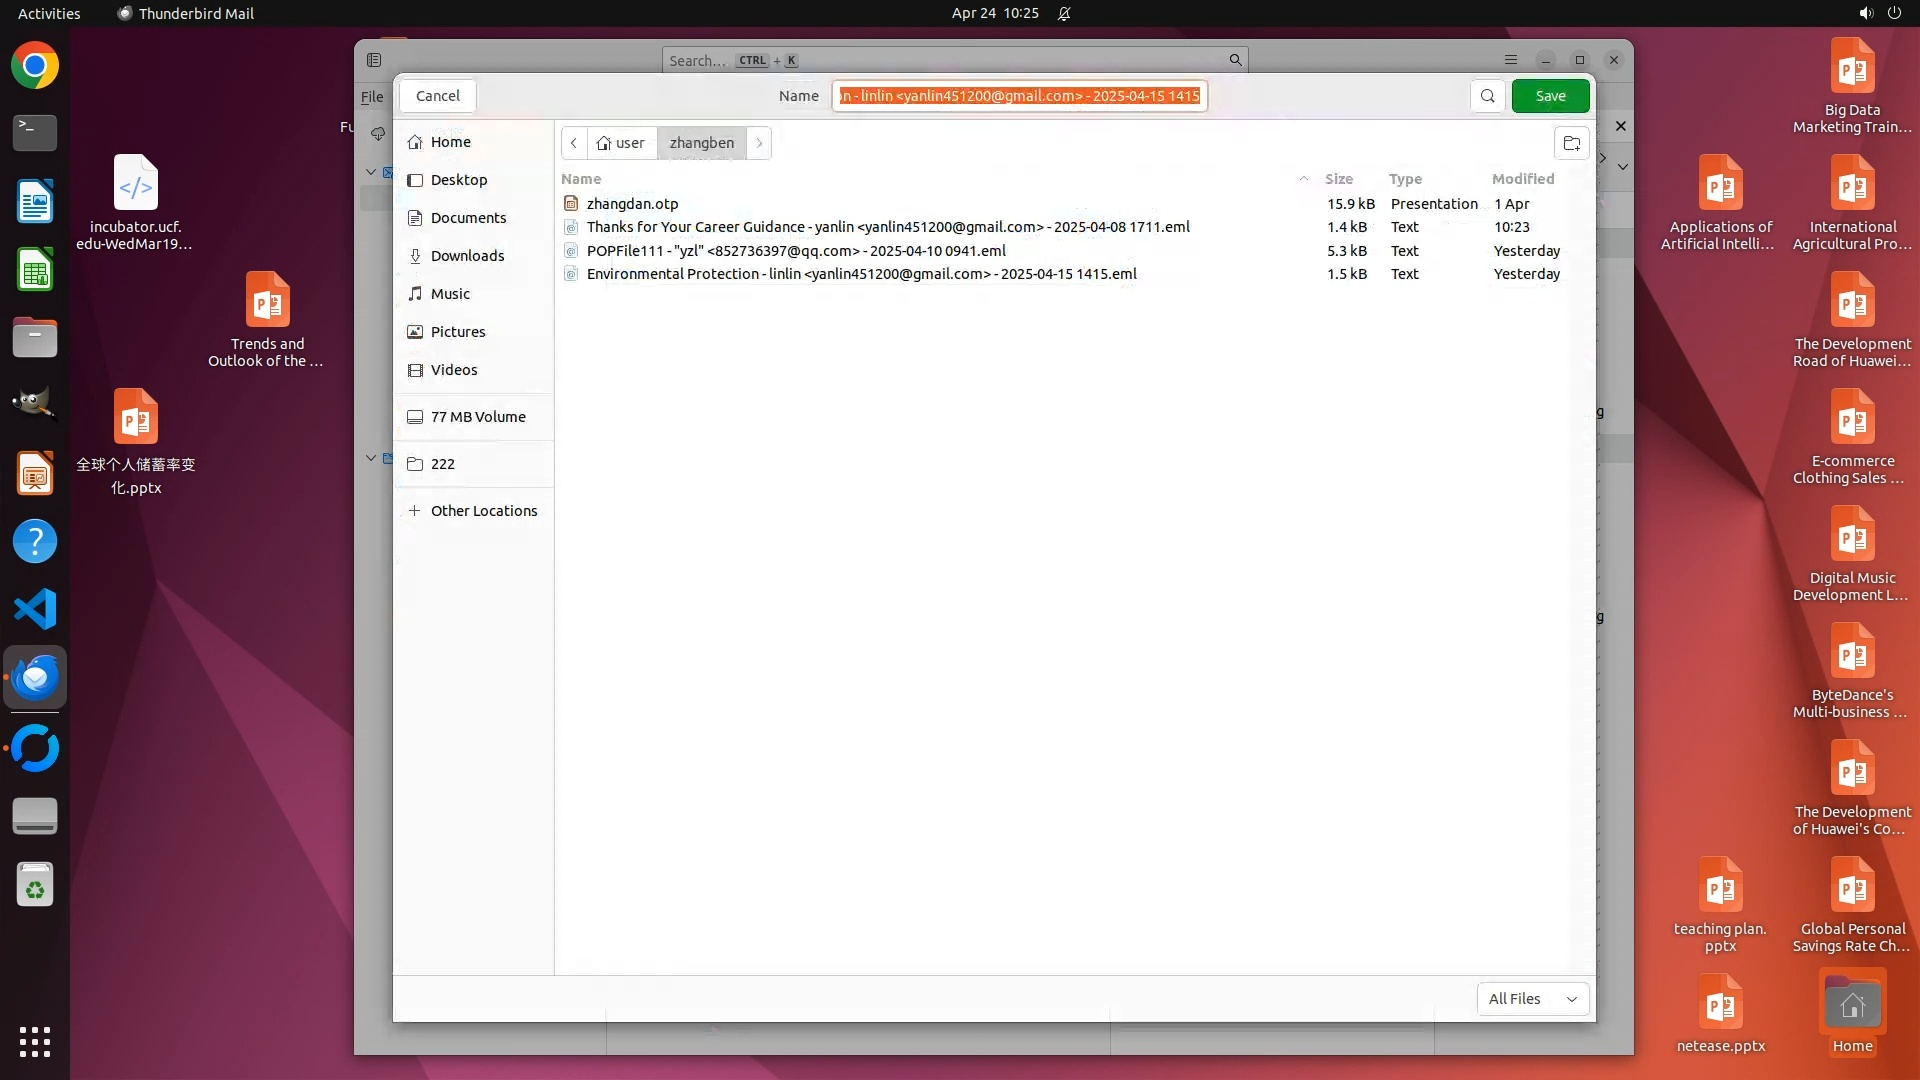Click the magnifier in Thunderbird search bar

(x=1235, y=60)
